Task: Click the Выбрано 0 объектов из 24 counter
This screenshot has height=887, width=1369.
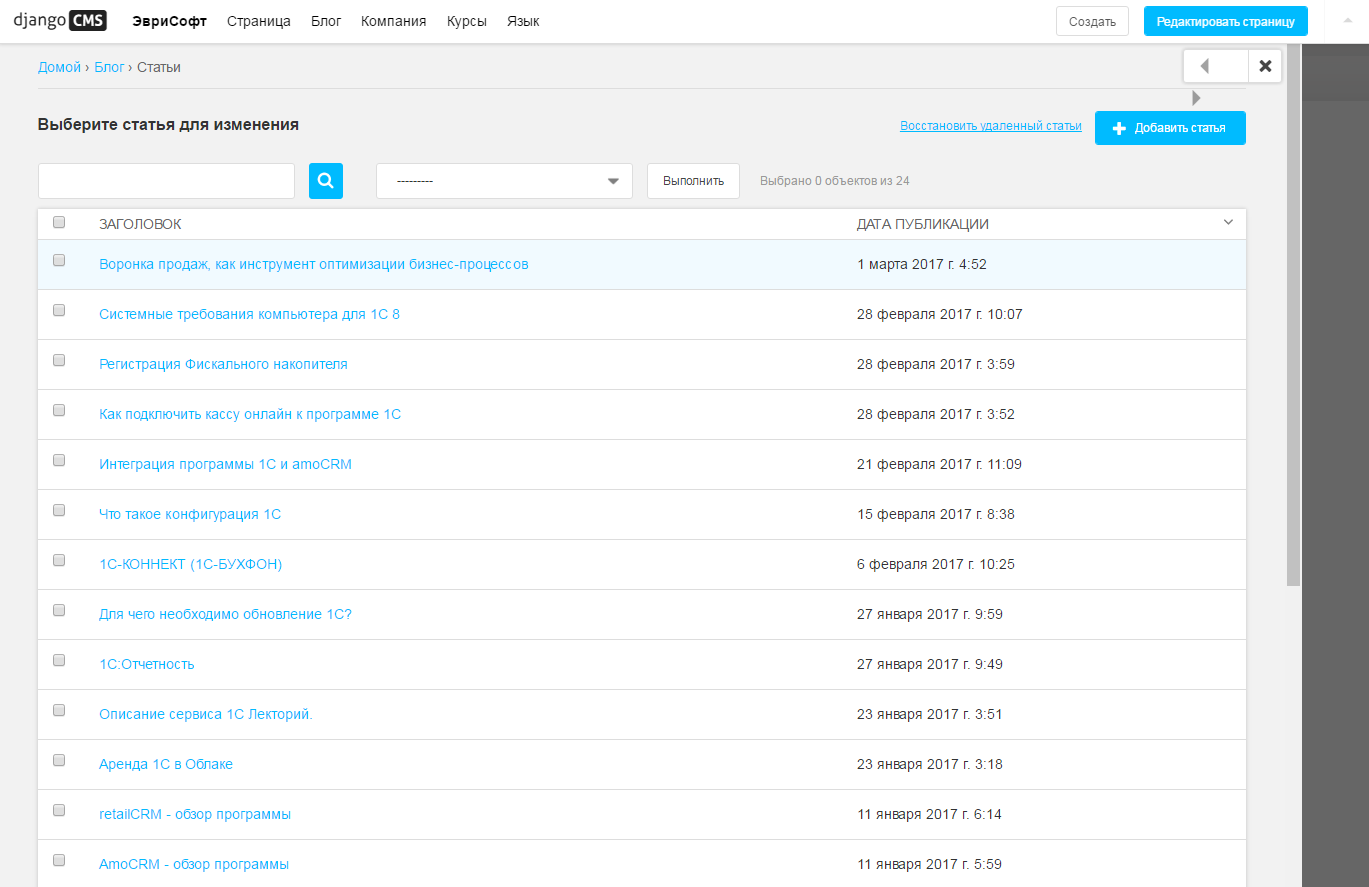Action: 835,181
